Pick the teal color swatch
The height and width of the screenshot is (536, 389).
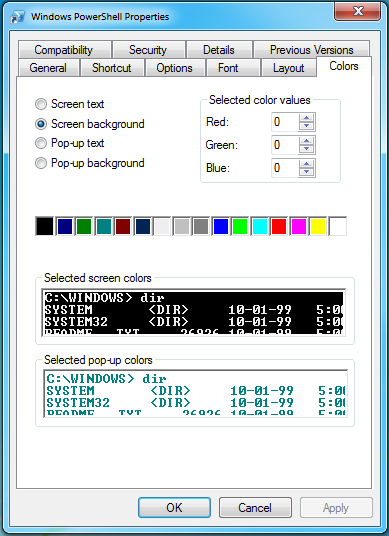104,226
